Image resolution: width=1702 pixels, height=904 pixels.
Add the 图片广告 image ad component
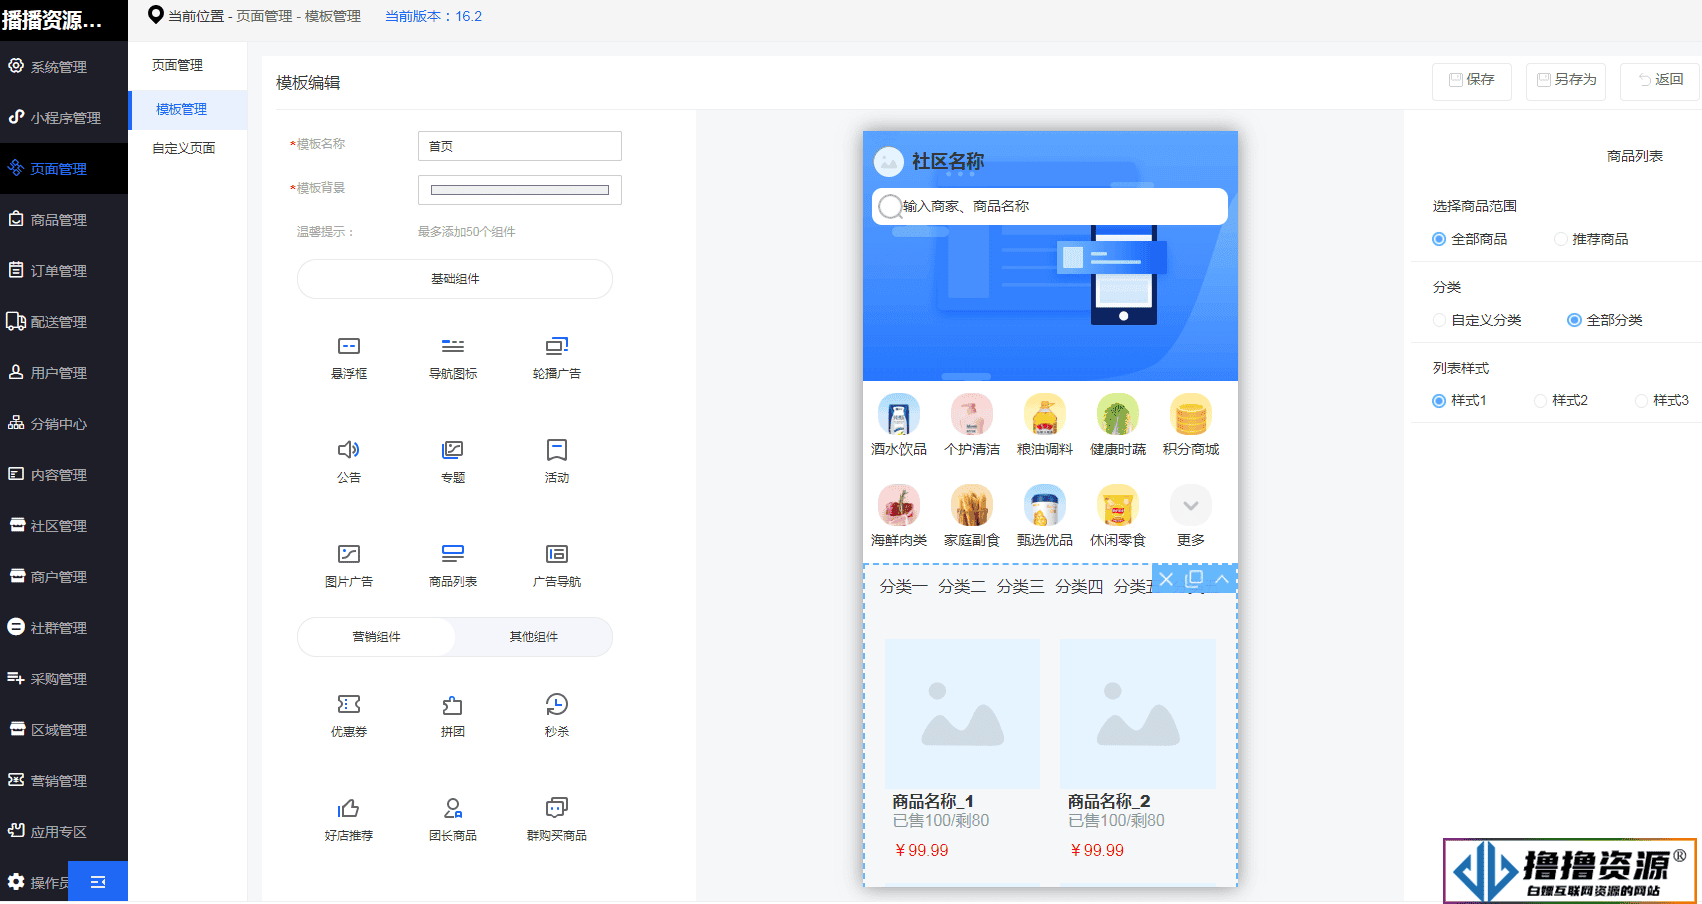(x=349, y=566)
